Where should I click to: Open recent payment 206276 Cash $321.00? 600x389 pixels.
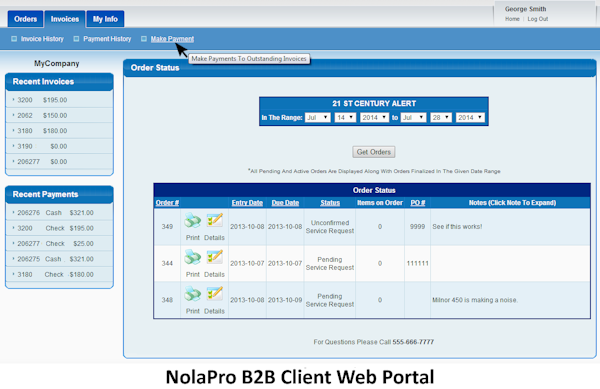click(x=59, y=213)
